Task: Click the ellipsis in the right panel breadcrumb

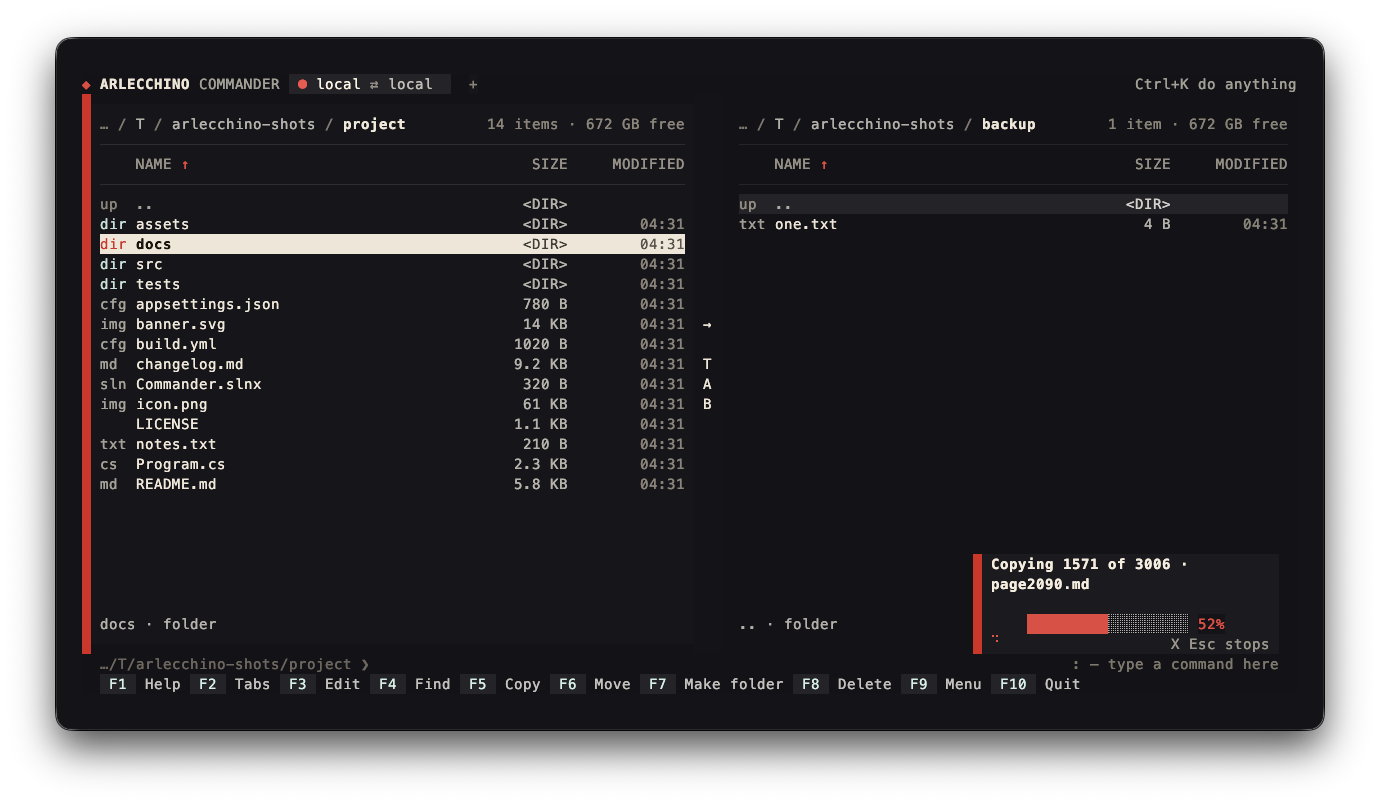Action: 744,124
